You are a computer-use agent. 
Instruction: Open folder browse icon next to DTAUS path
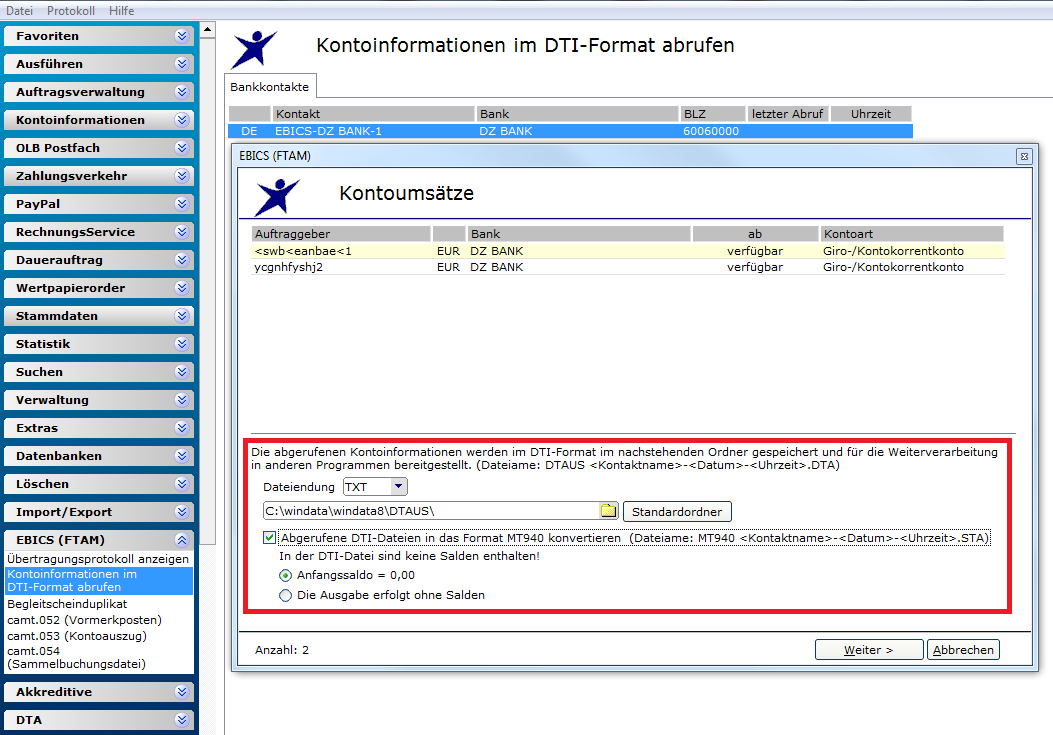pos(608,511)
